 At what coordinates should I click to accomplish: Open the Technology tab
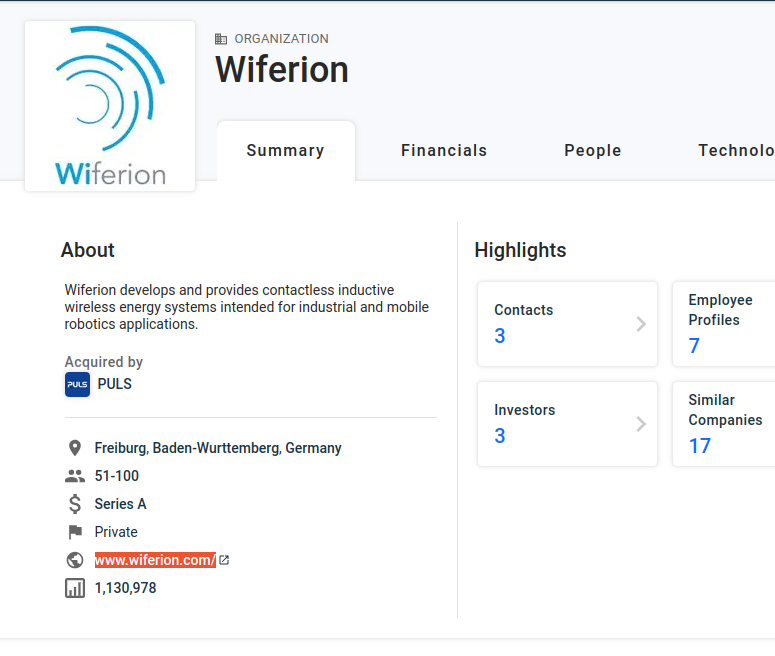pyautogui.click(x=736, y=150)
